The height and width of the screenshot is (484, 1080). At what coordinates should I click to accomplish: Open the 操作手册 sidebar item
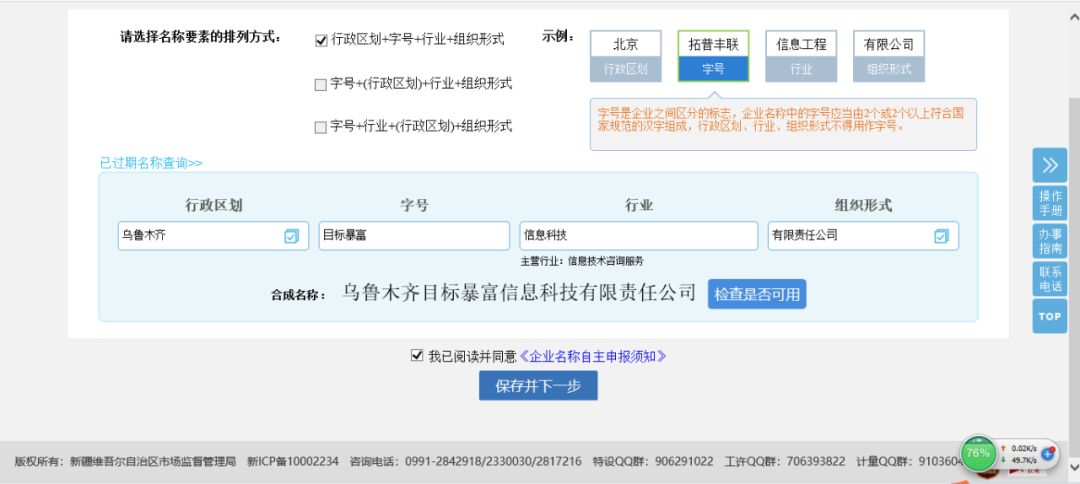coord(1050,203)
